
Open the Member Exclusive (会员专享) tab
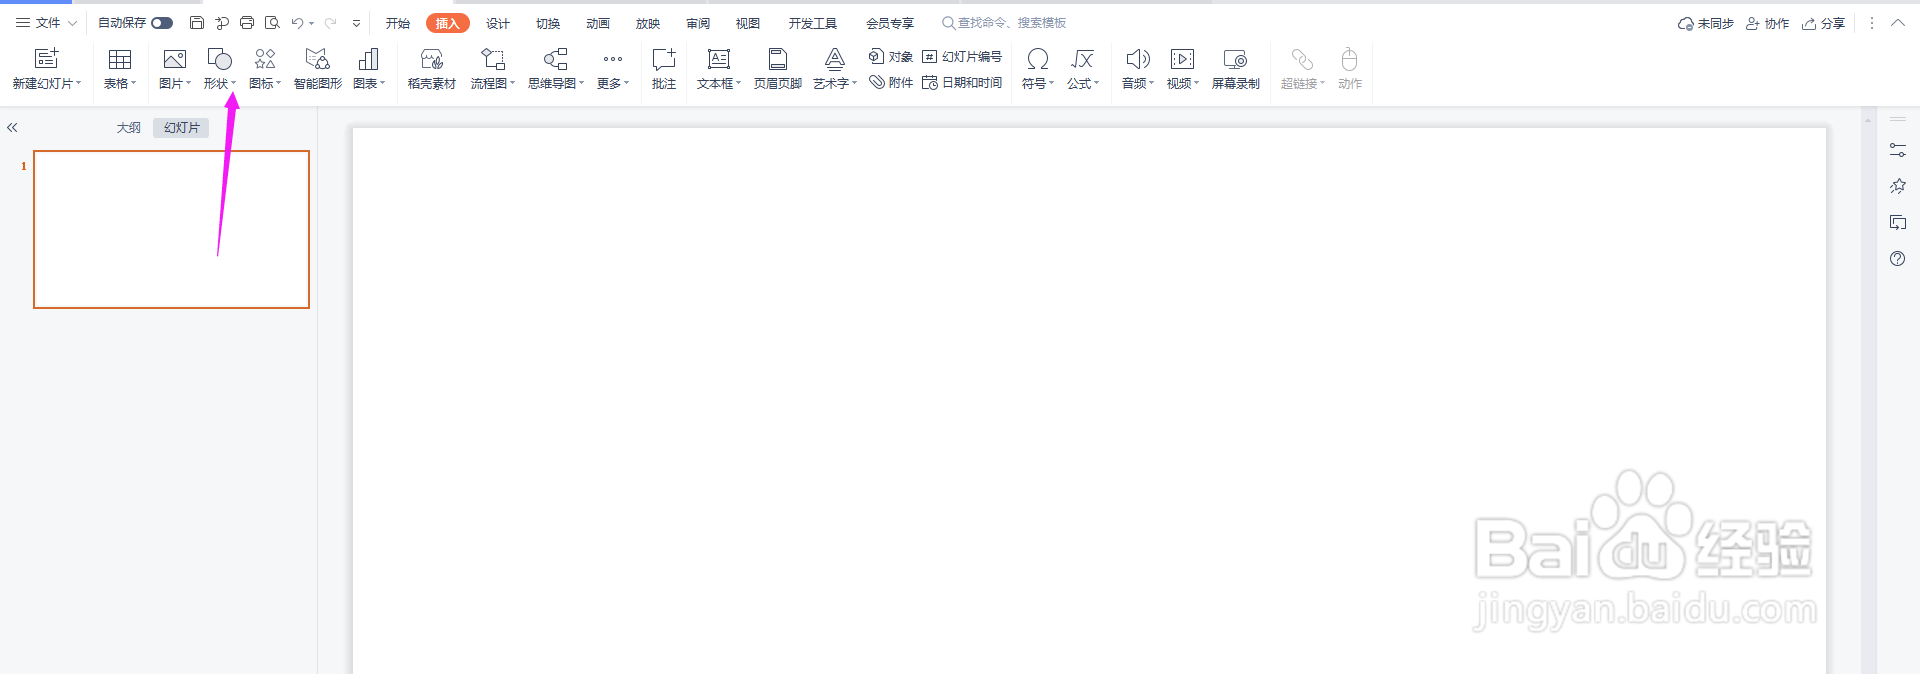(x=890, y=23)
